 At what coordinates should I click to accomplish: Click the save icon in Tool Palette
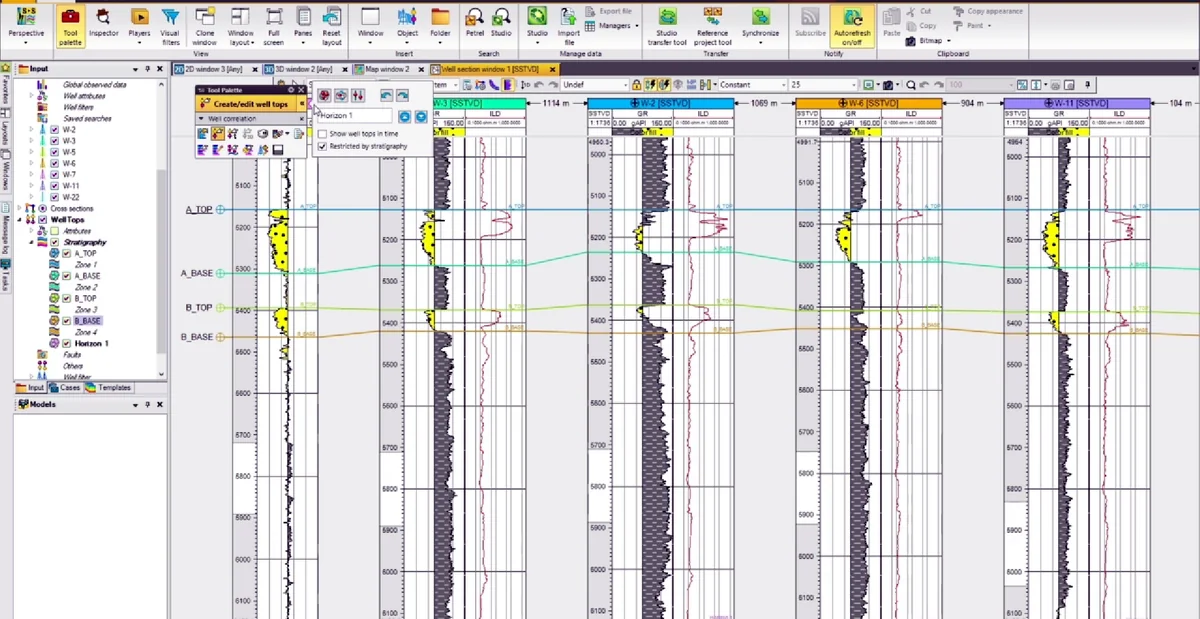[279, 150]
